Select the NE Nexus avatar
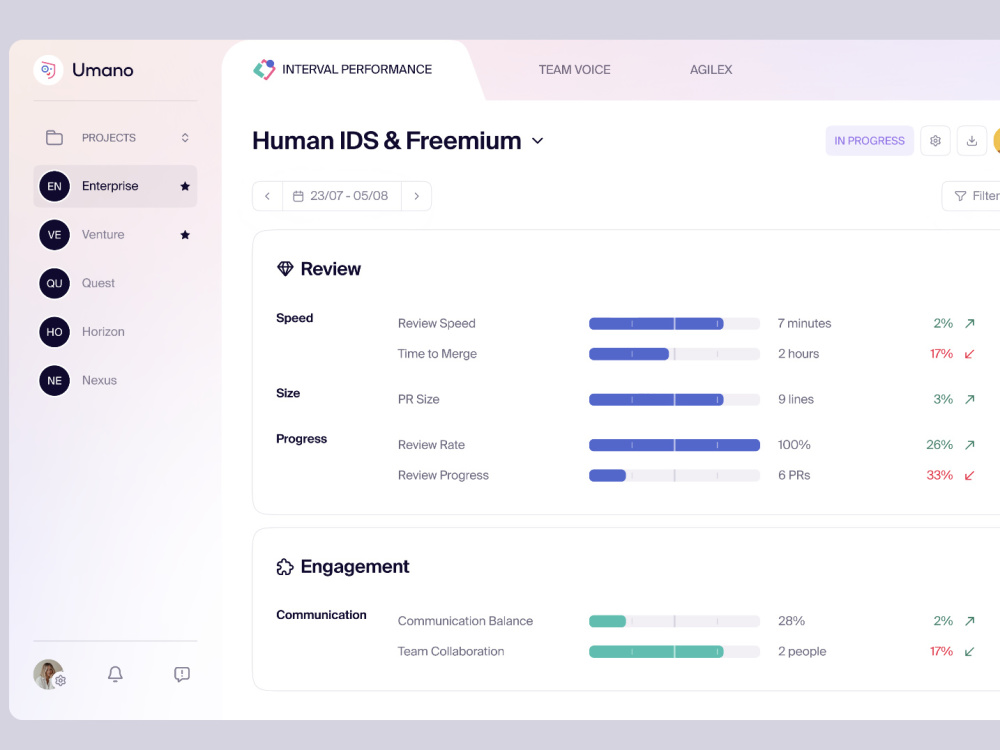 point(54,380)
